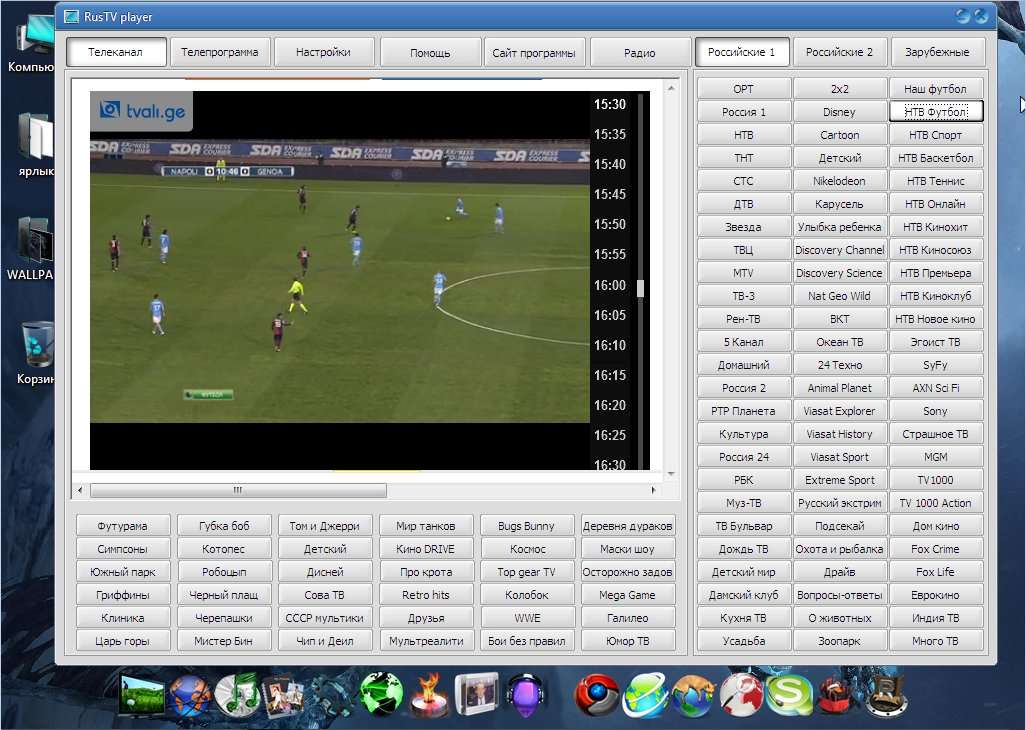Open the silver portrait frame dock icon

pos(477,695)
